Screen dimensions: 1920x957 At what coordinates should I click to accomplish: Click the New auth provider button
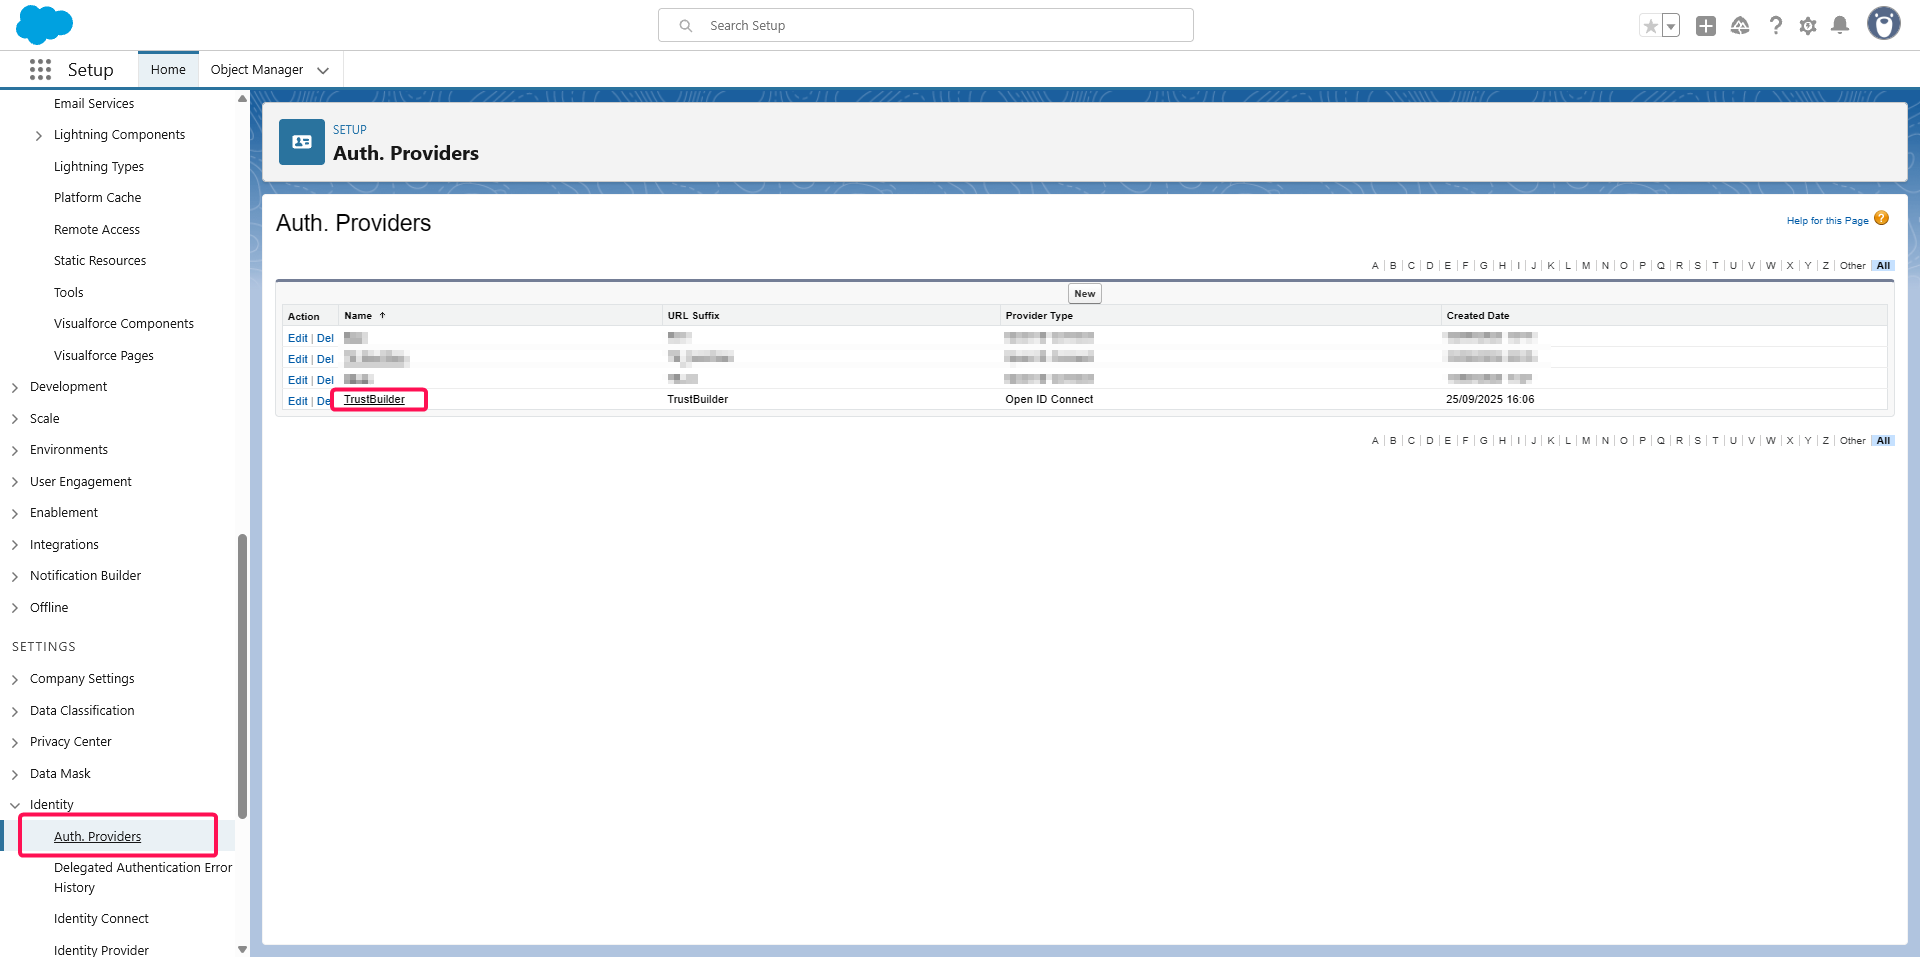click(1084, 294)
